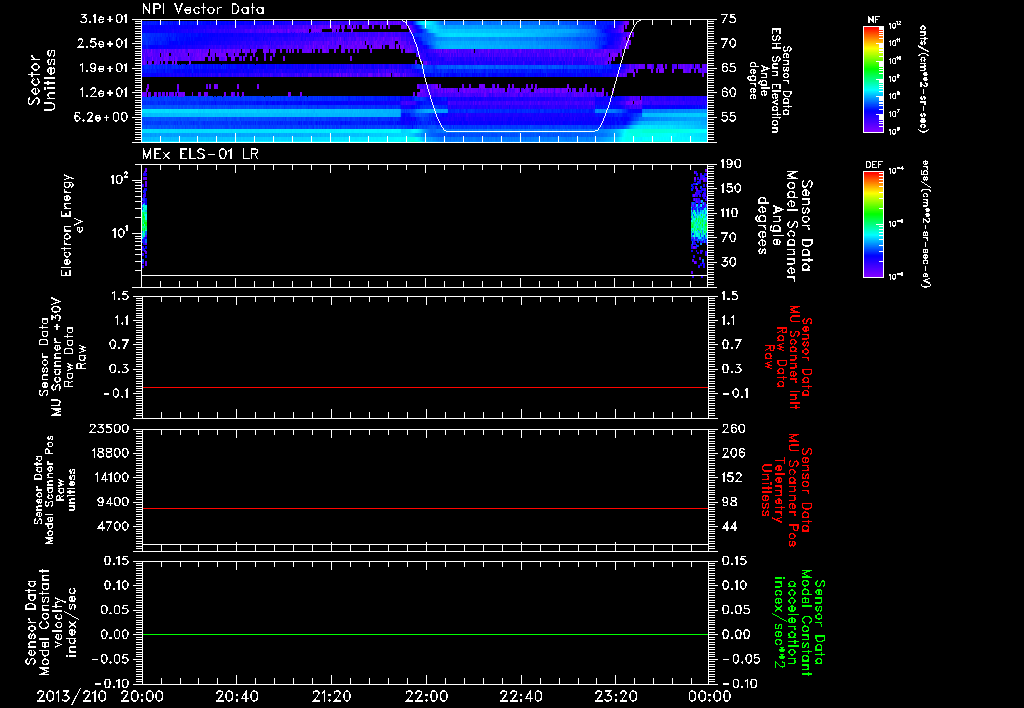This screenshot has width=1024, height=708.
Task: Click the 'Electron Energy eV' axis label
Action: coord(72,225)
